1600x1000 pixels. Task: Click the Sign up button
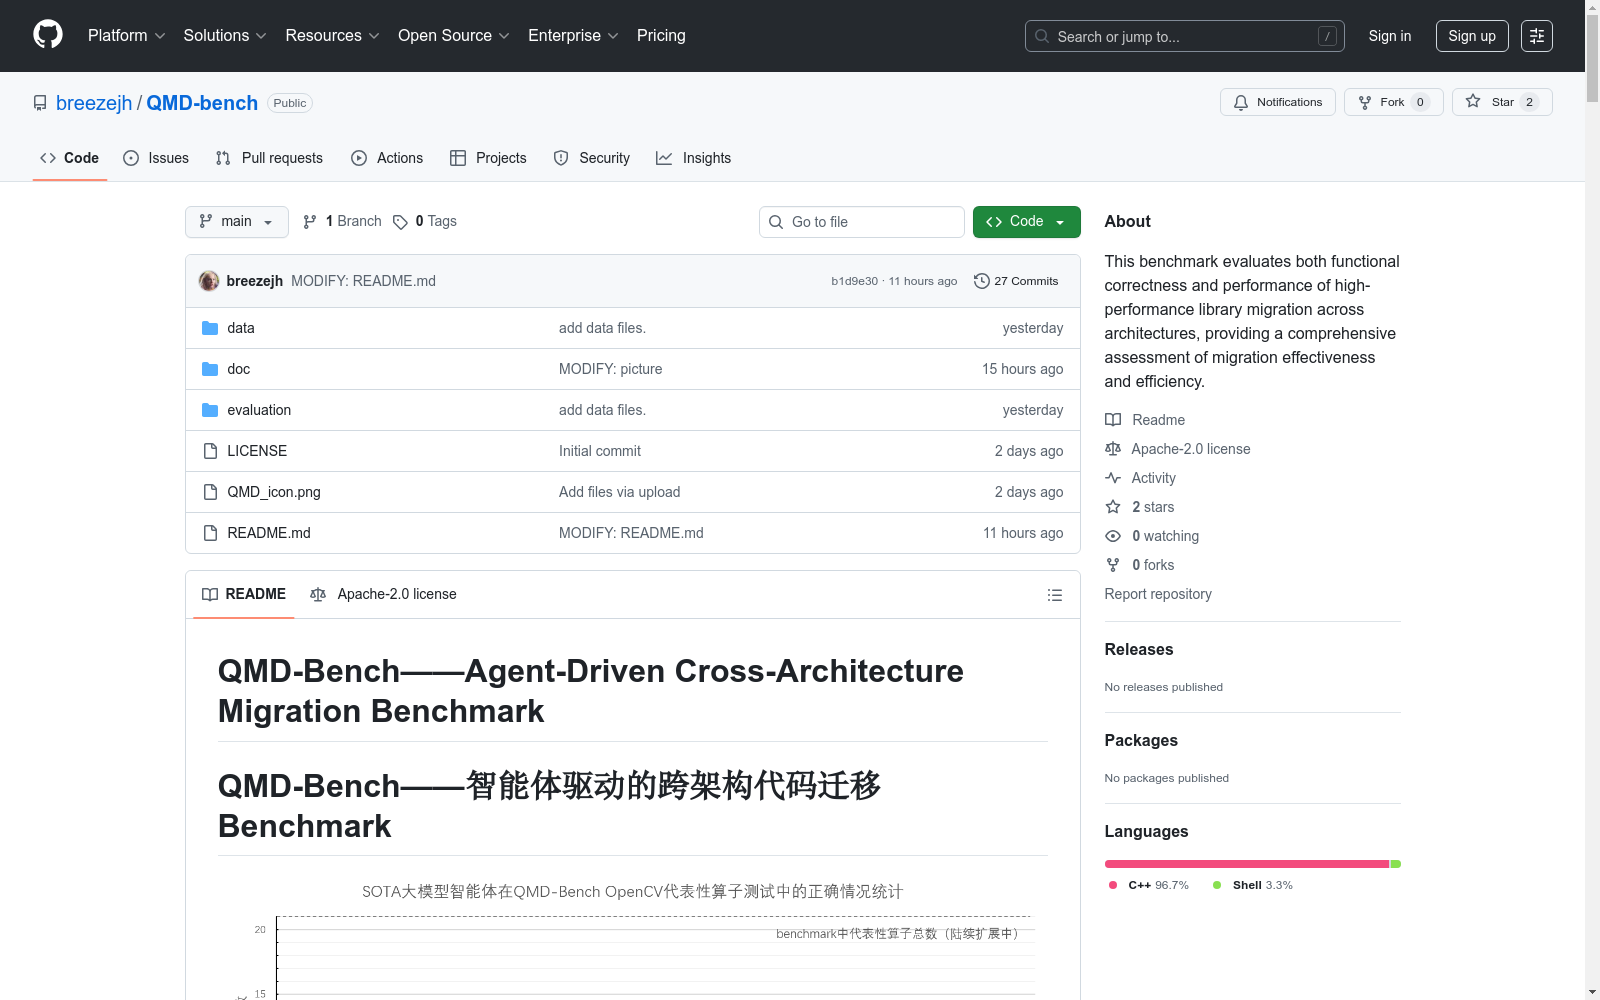click(x=1472, y=36)
